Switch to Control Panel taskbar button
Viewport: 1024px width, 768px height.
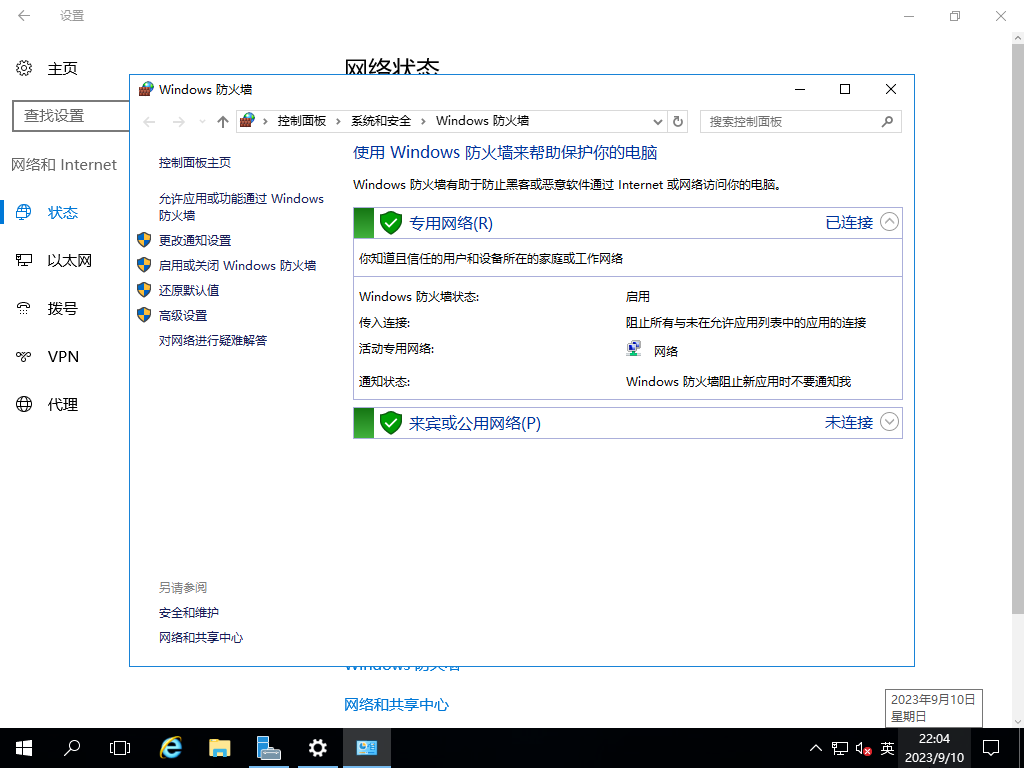(366, 748)
